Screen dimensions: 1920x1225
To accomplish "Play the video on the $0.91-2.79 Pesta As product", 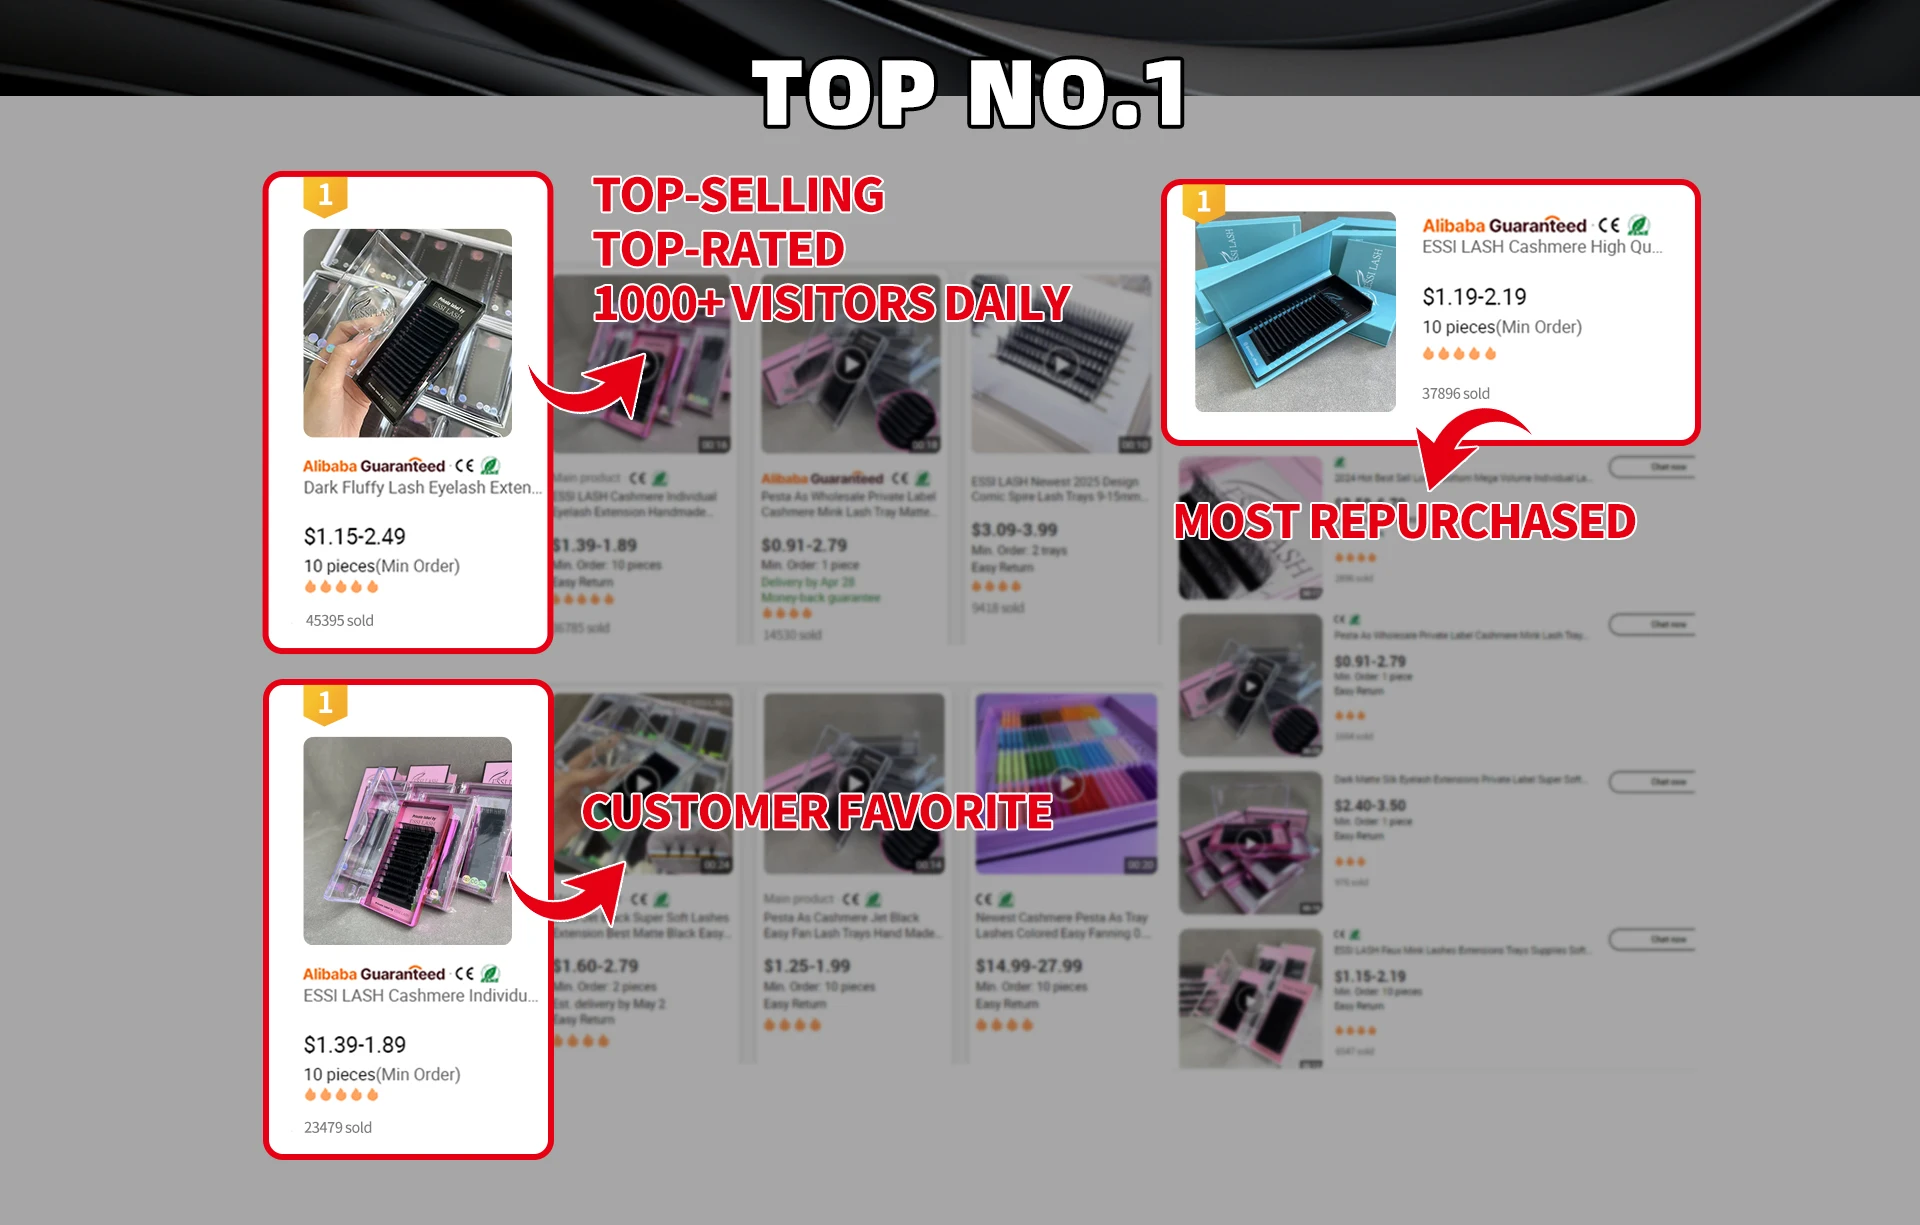I will tap(850, 365).
